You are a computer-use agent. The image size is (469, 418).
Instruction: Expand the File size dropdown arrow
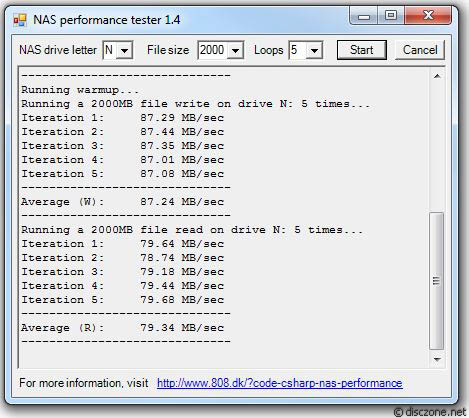click(235, 51)
